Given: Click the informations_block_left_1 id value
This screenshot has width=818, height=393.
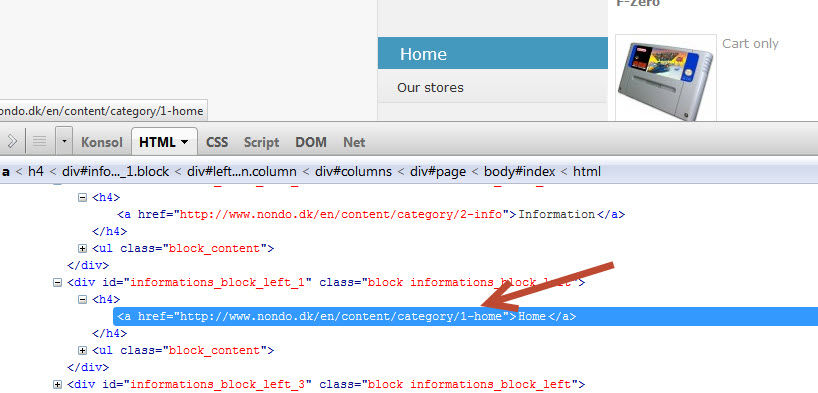Looking at the screenshot, I should 217,282.
